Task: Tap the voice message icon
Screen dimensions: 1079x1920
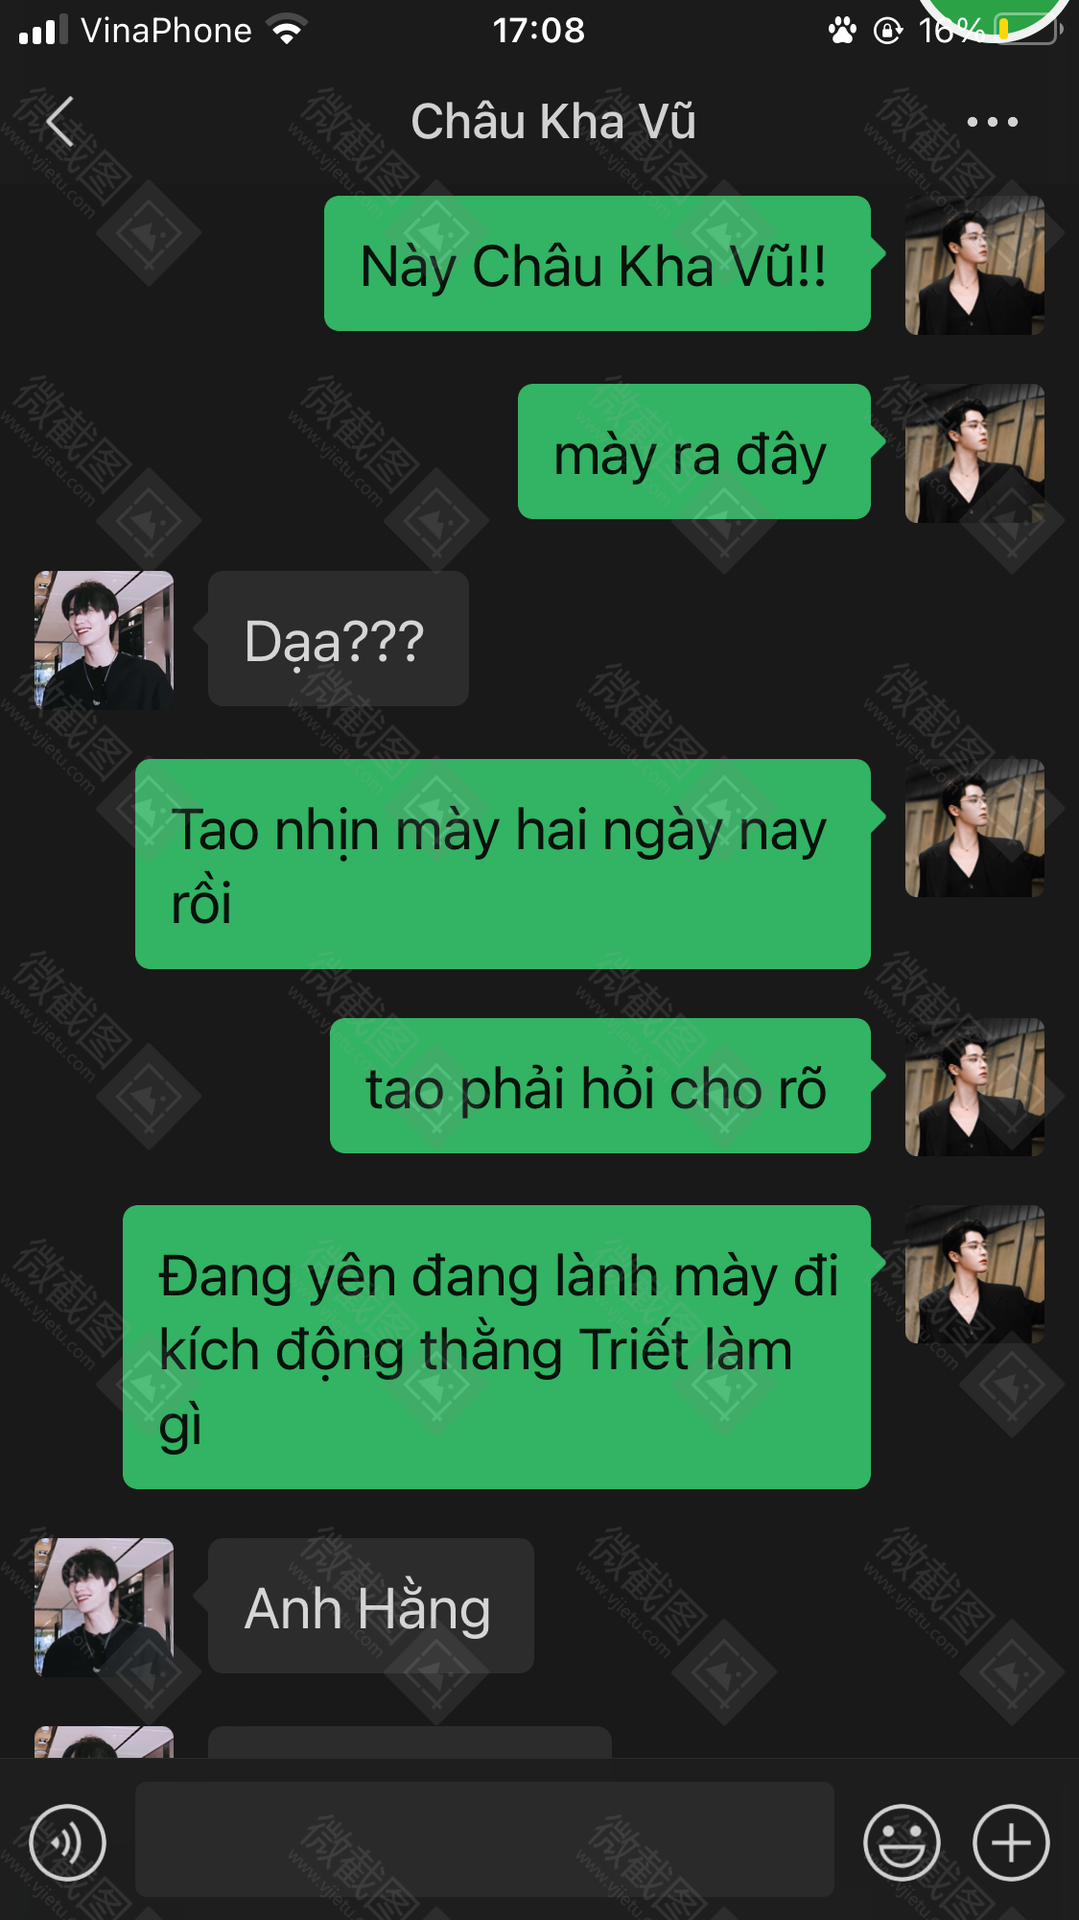Action: point(67,1842)
